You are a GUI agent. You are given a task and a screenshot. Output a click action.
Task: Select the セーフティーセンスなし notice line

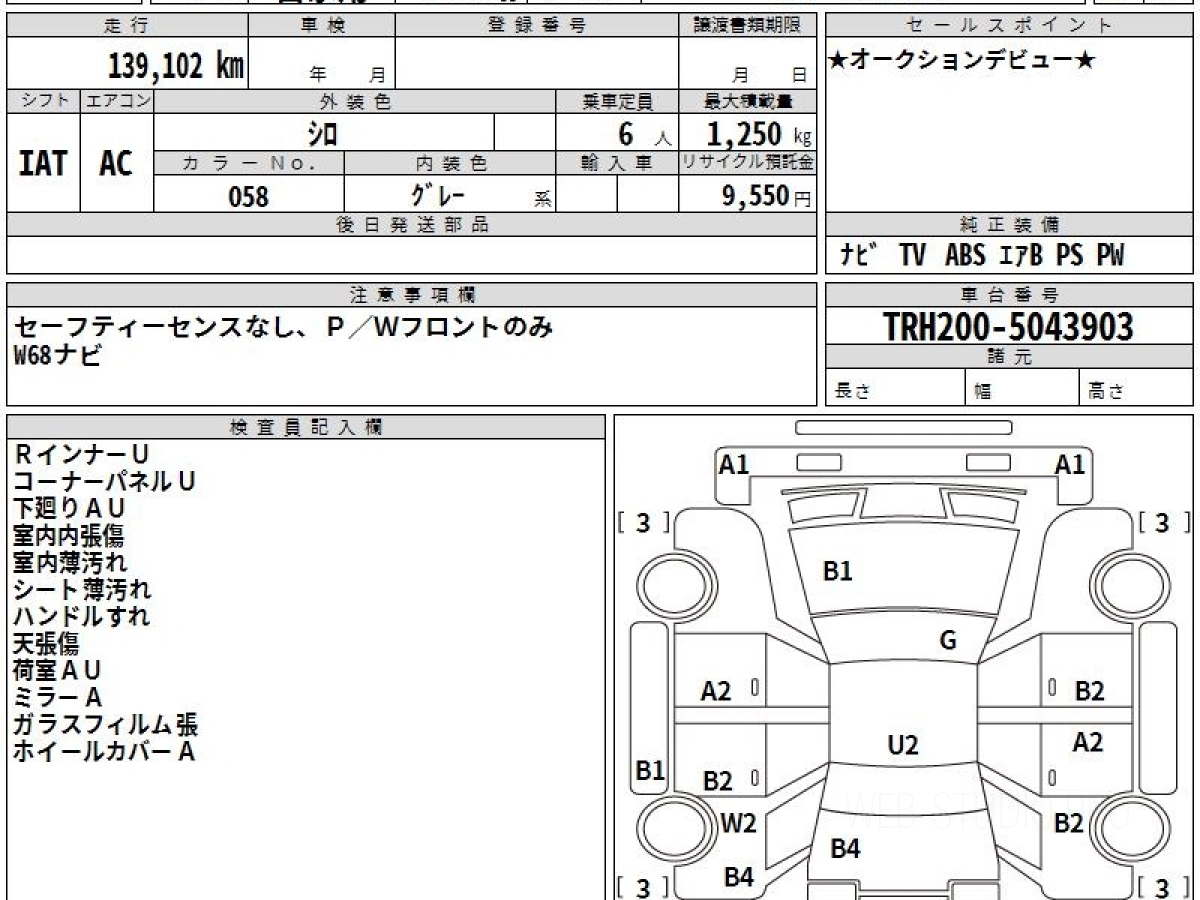click(283, 327)
